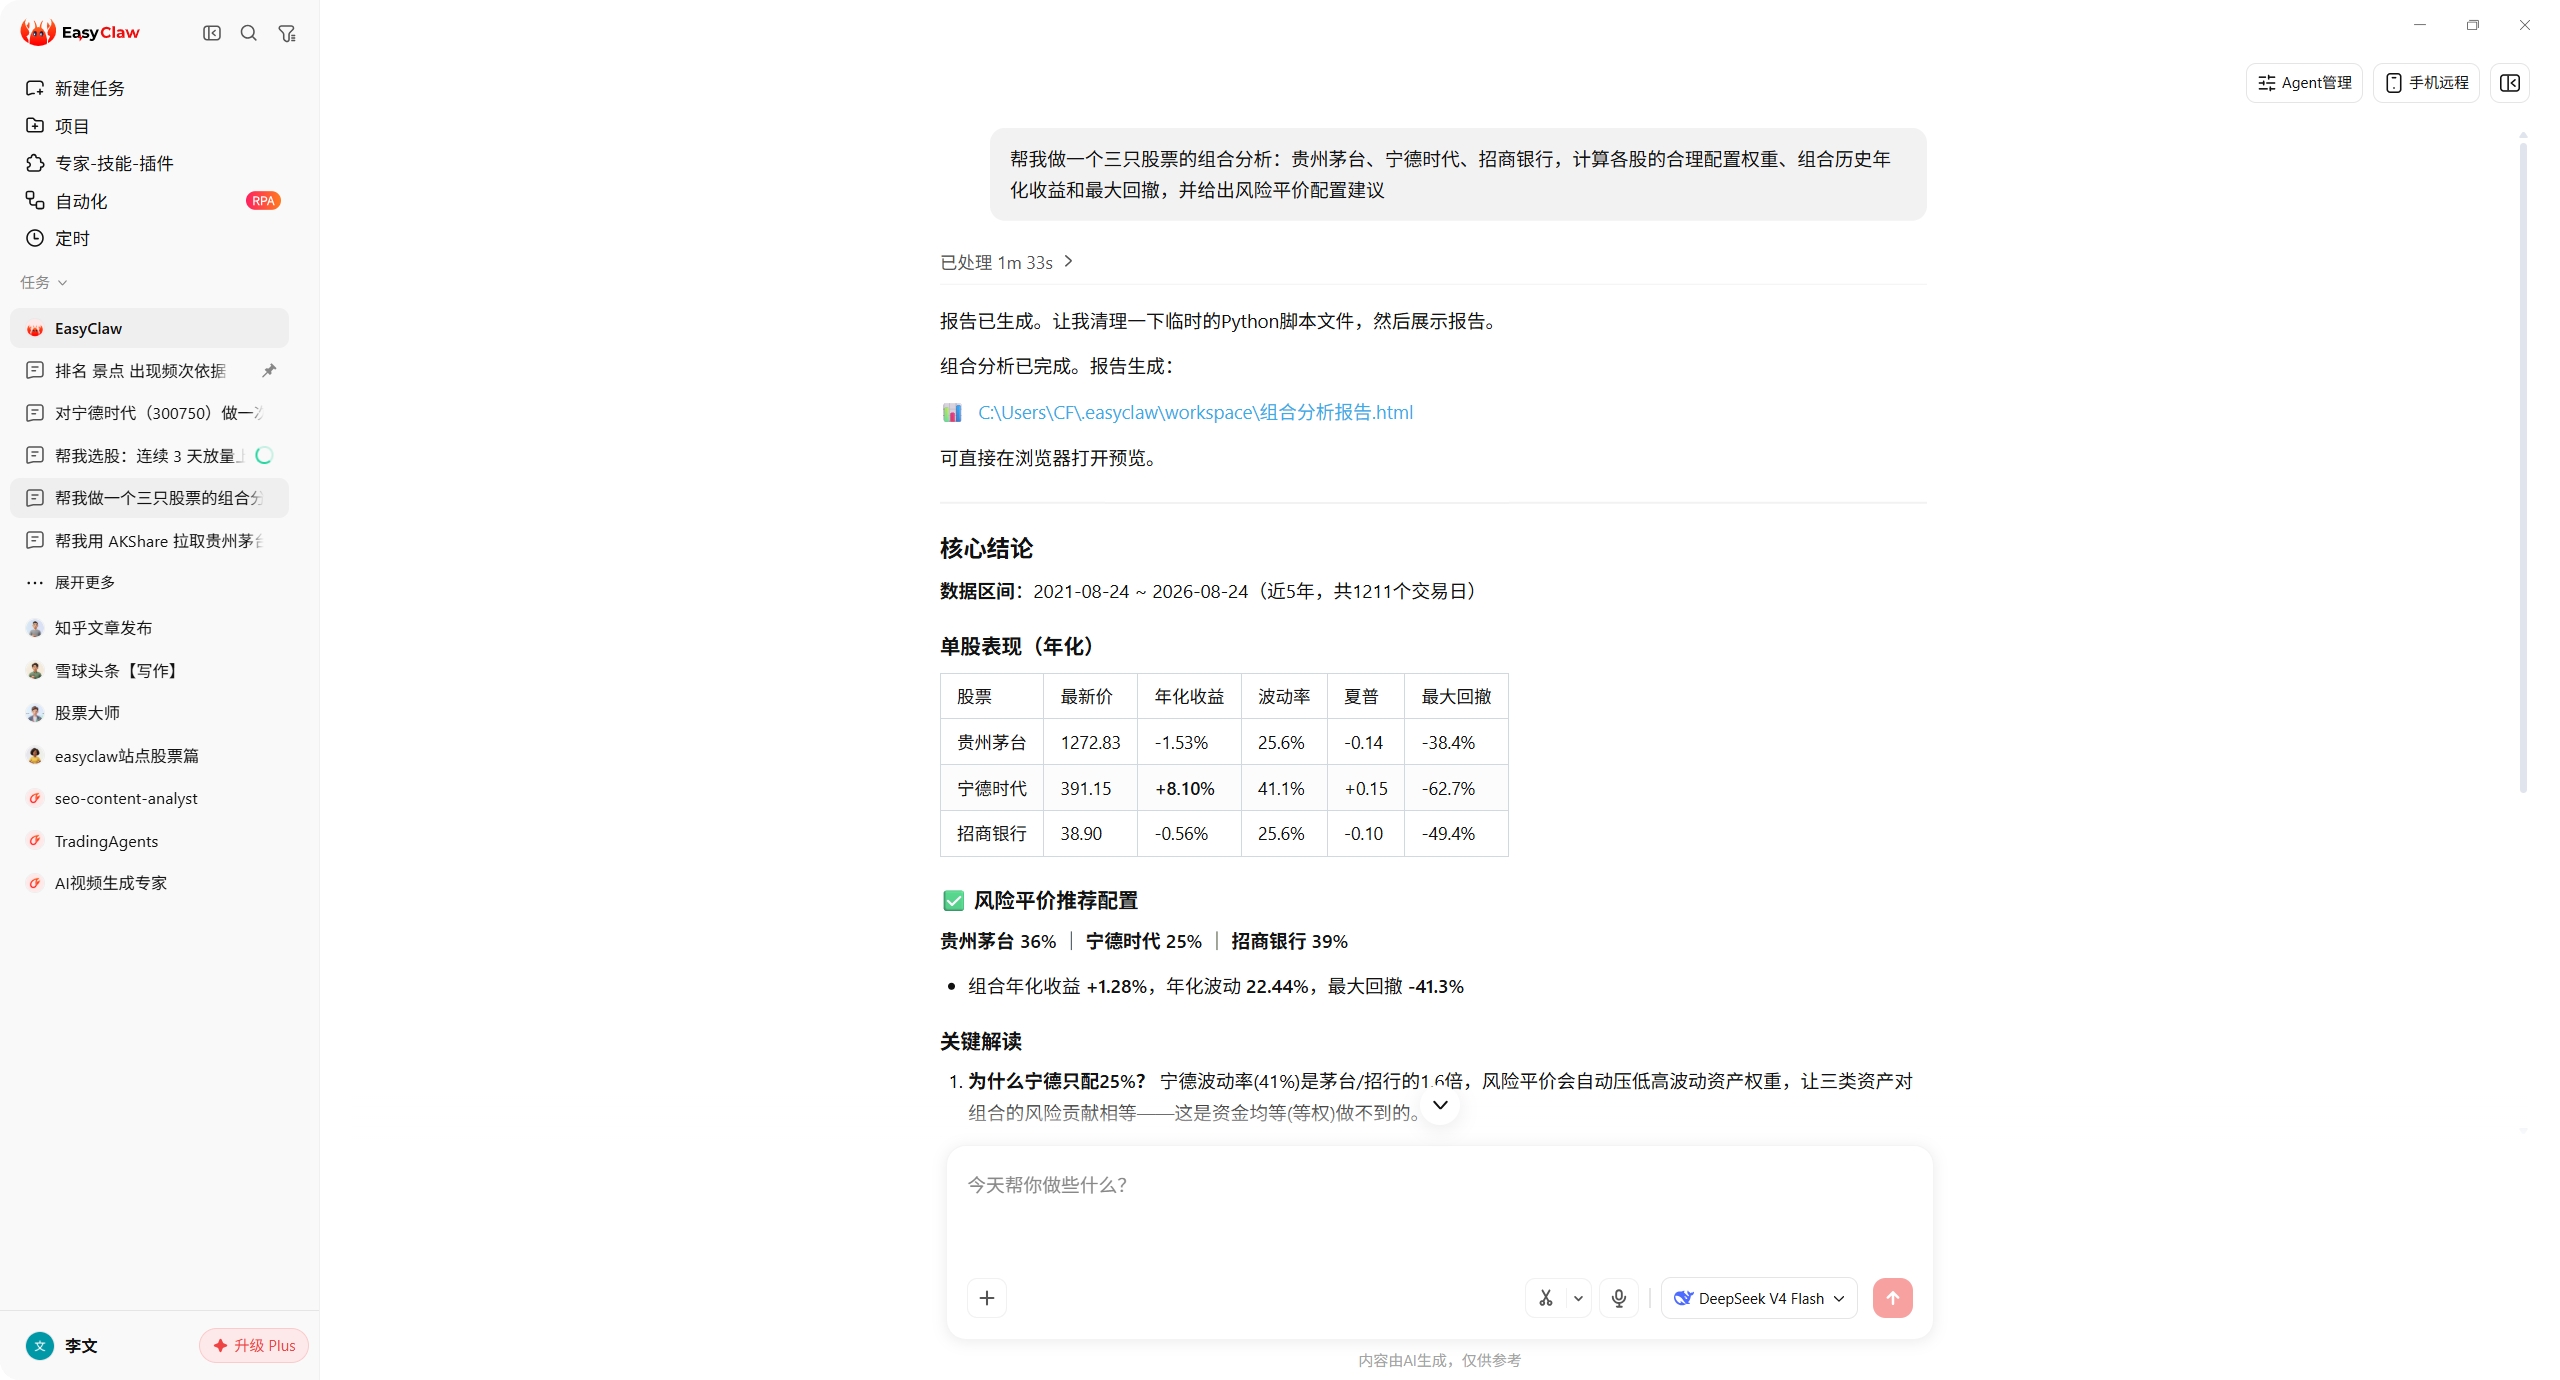Screen dimensions: 2560x1380
Task: Click the scissors screenshot tool icon
Action: click(x=1546, y=1298)
